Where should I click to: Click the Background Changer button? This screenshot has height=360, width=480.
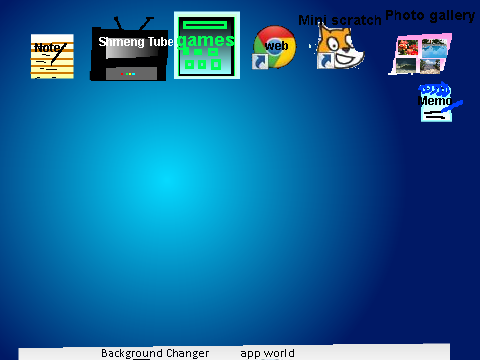tap(155, 353)
